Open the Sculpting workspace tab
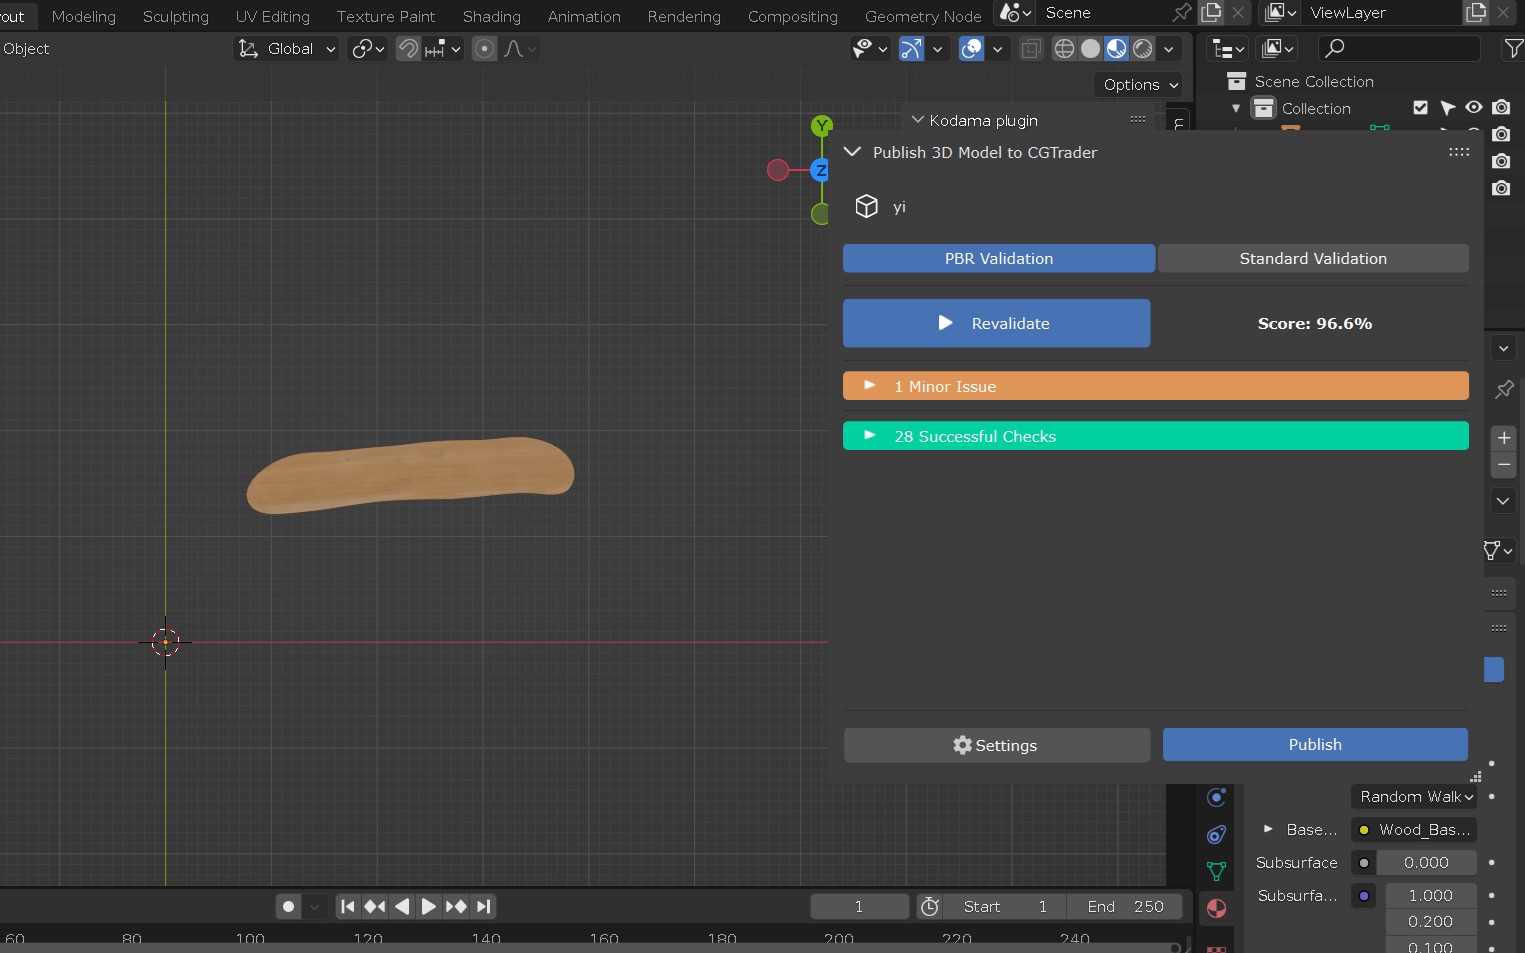1525x953 pixels. tap(176, 17)
